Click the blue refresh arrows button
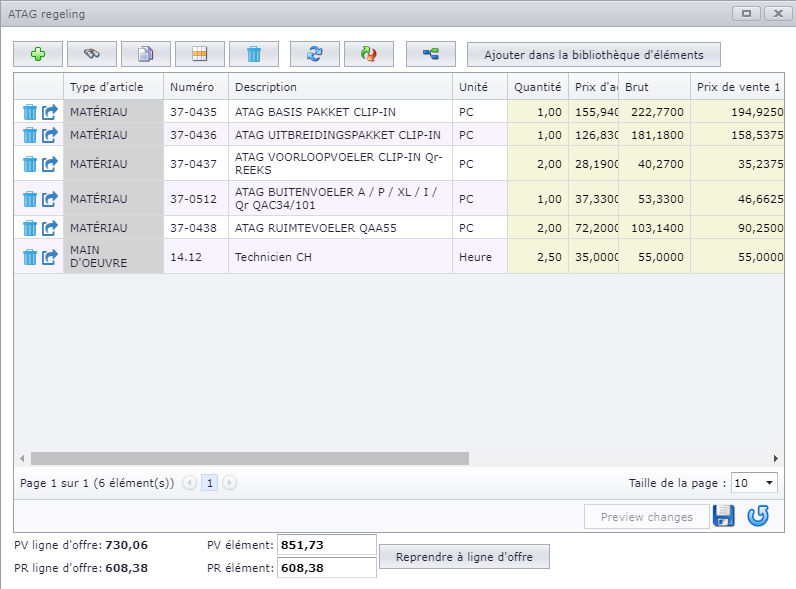 tap(315, 54)
